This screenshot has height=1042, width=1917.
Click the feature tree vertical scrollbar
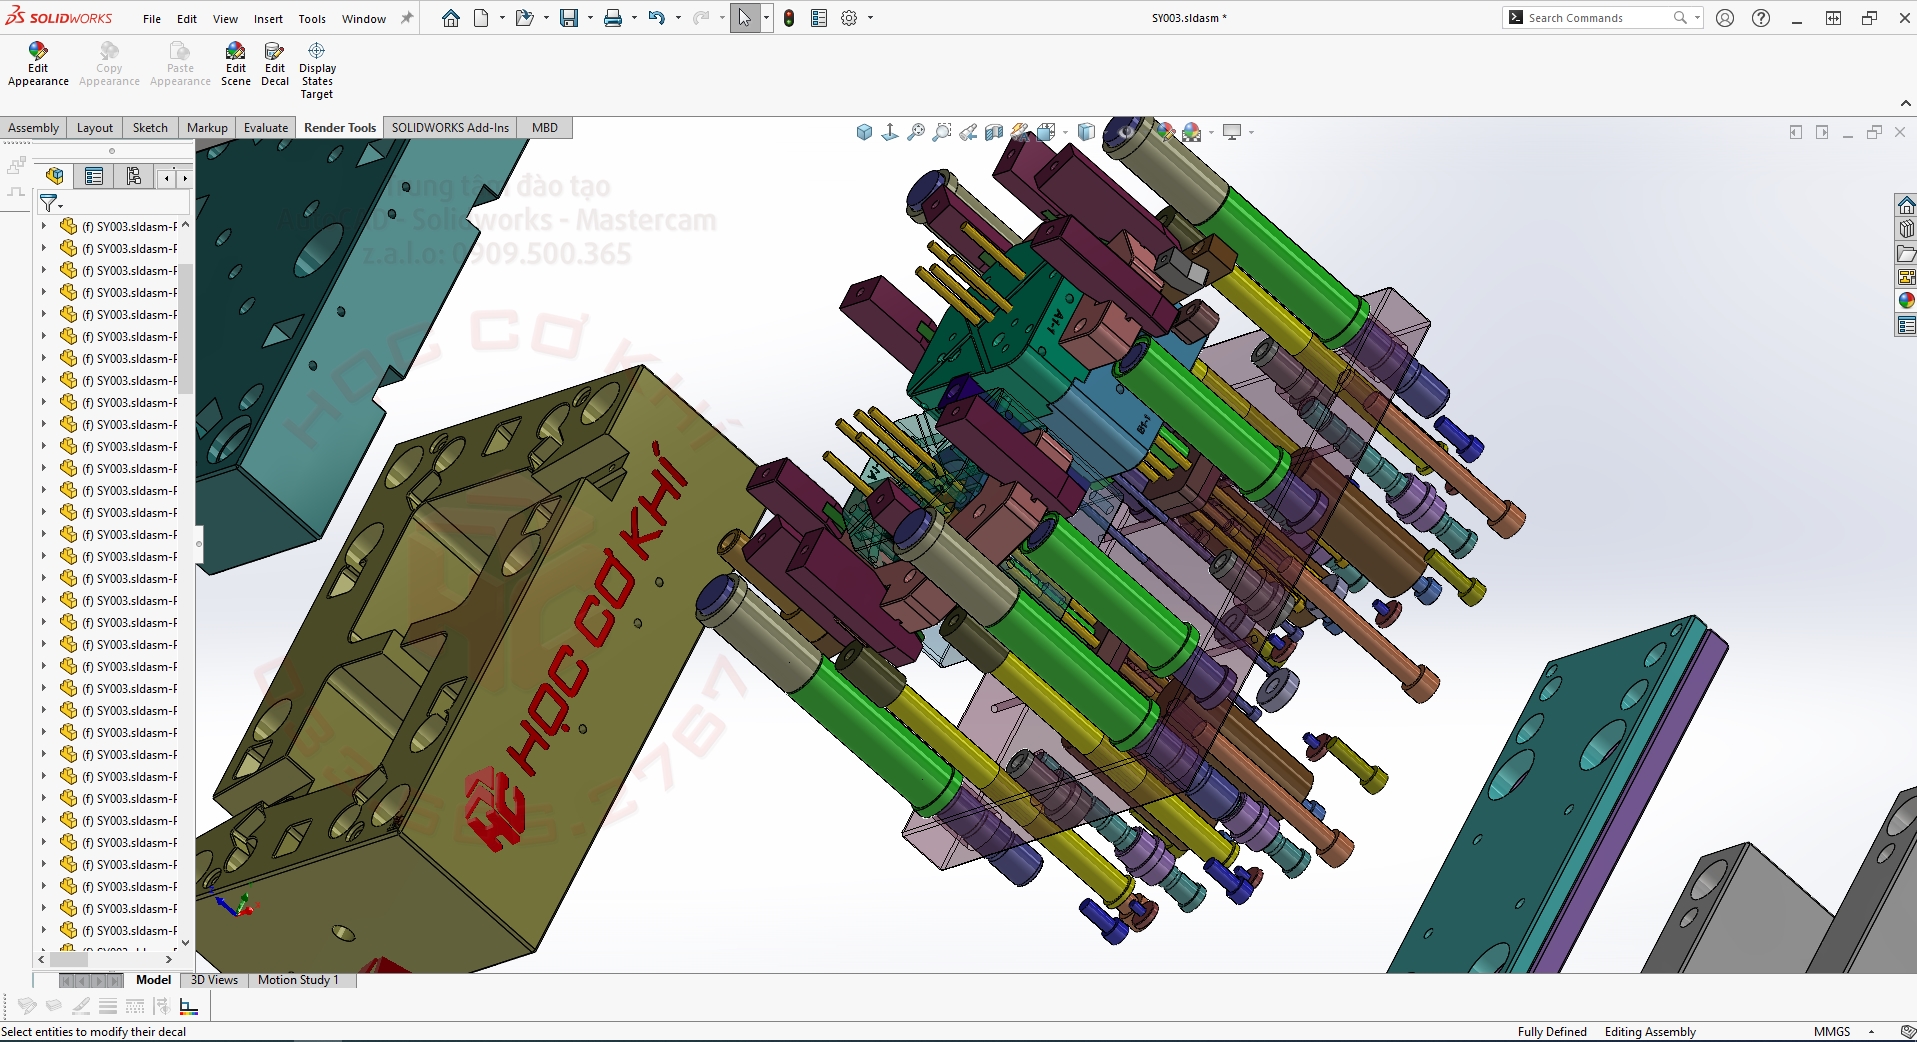point(186,330)
